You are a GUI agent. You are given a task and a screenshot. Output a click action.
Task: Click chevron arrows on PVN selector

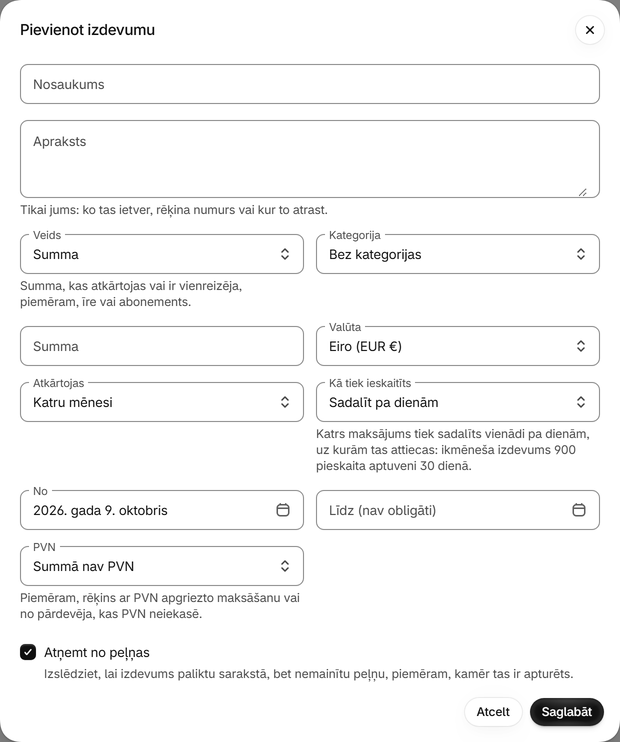coord(285,566)
